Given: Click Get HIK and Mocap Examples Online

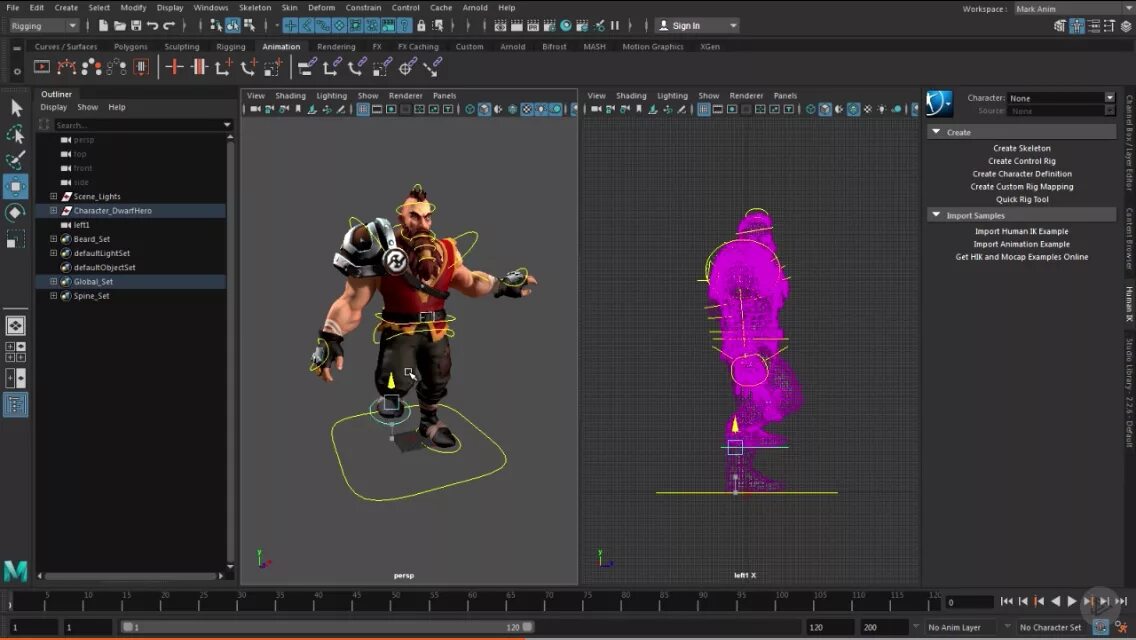Looking at the screenshot, I should 1022,256.
